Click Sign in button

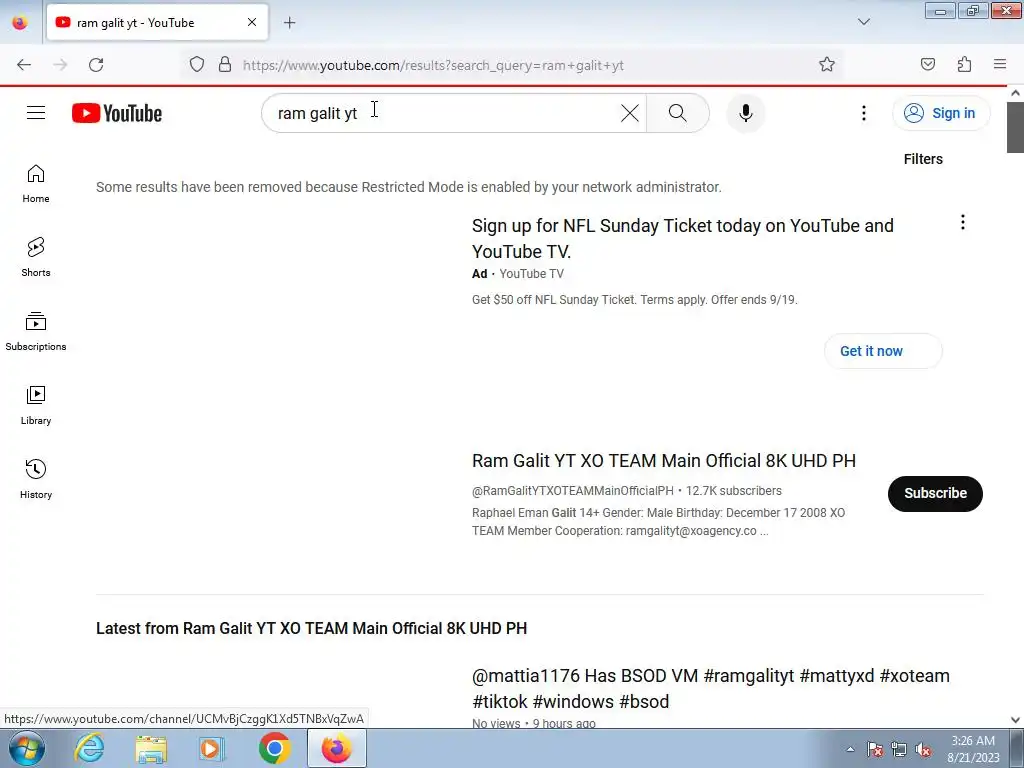tap(941, 113)
